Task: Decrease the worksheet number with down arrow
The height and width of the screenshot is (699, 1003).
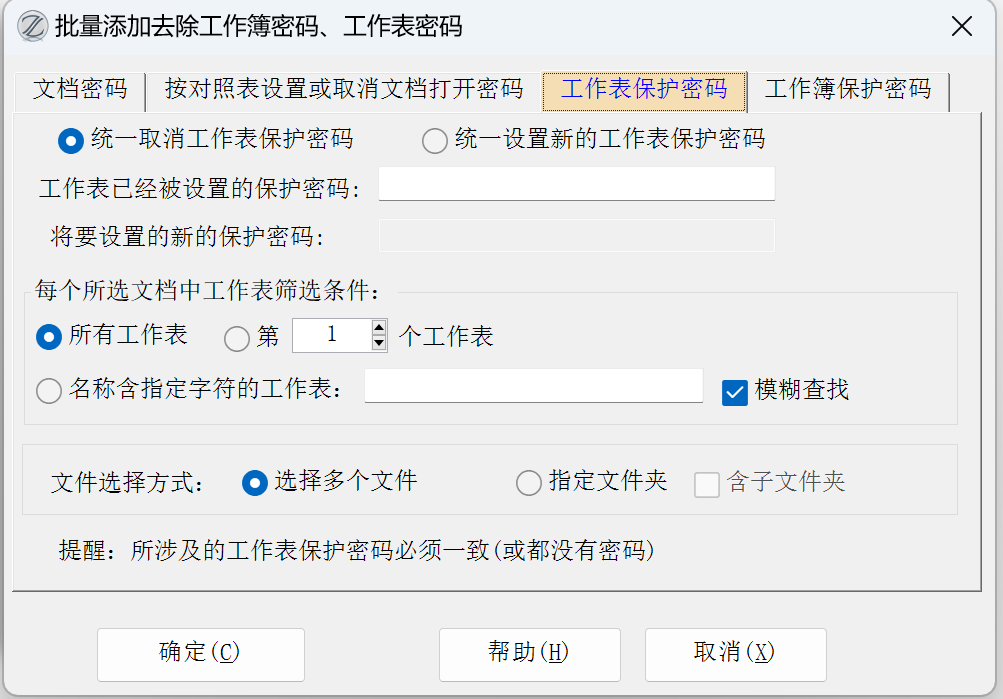Action: (379, 343)
